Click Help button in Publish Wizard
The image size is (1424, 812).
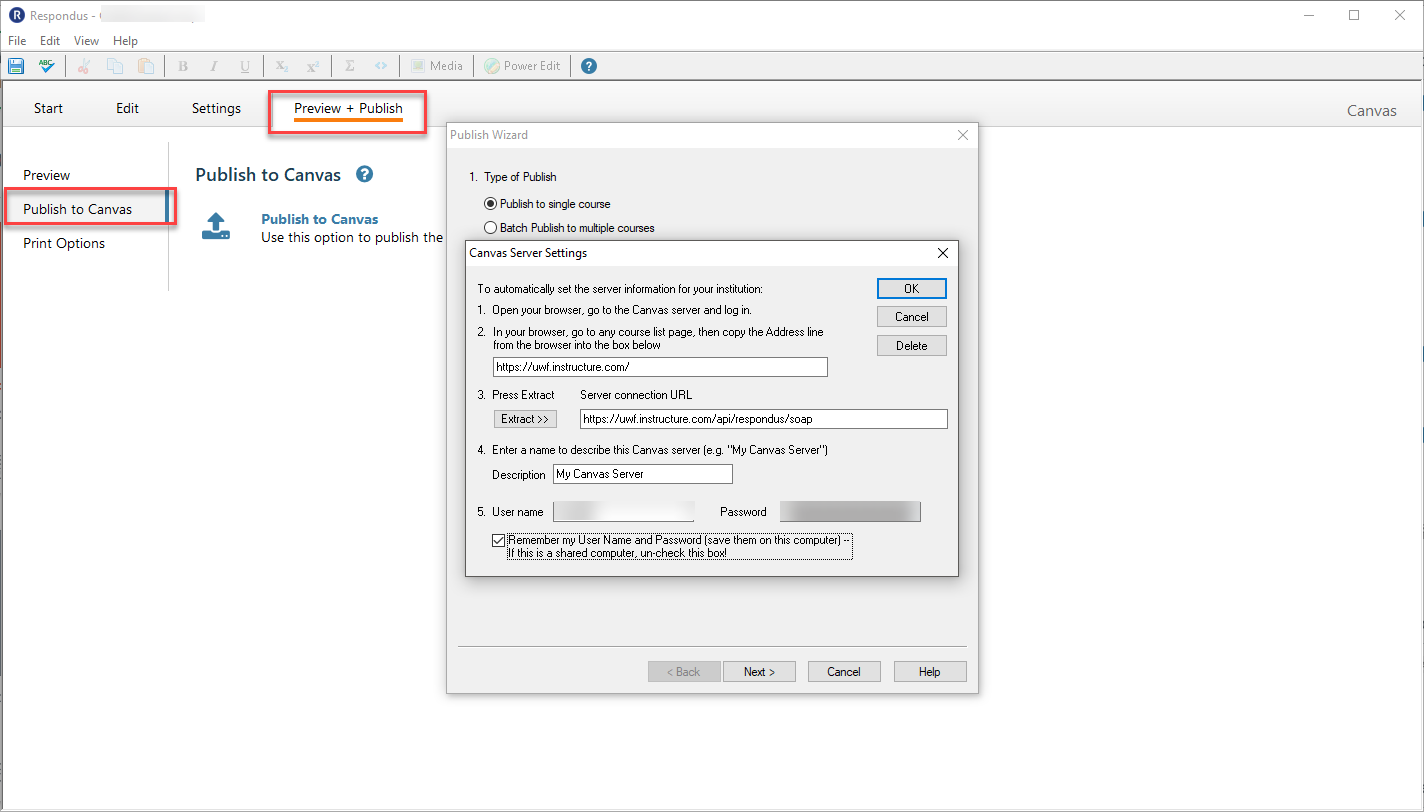click(930, 672)
